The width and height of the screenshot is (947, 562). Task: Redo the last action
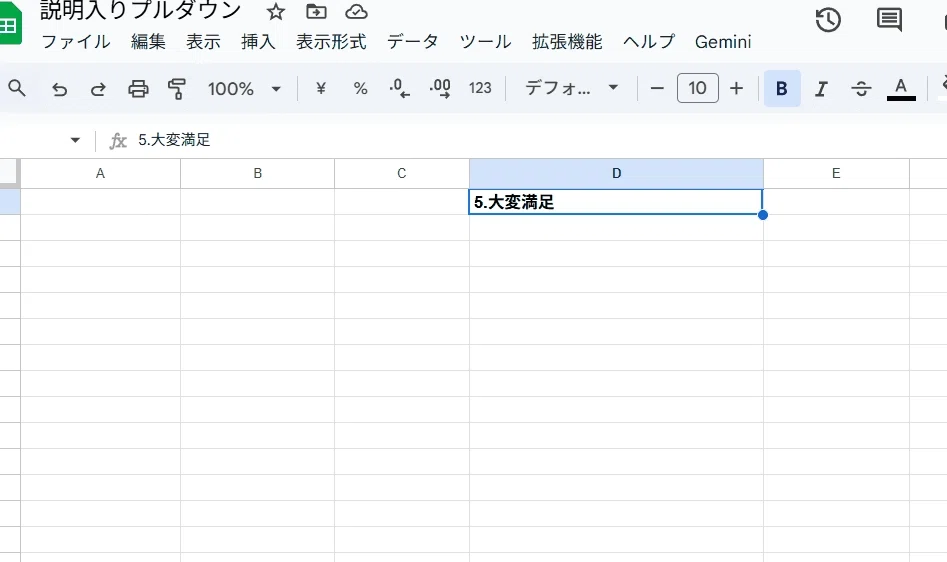click(98, 89)
